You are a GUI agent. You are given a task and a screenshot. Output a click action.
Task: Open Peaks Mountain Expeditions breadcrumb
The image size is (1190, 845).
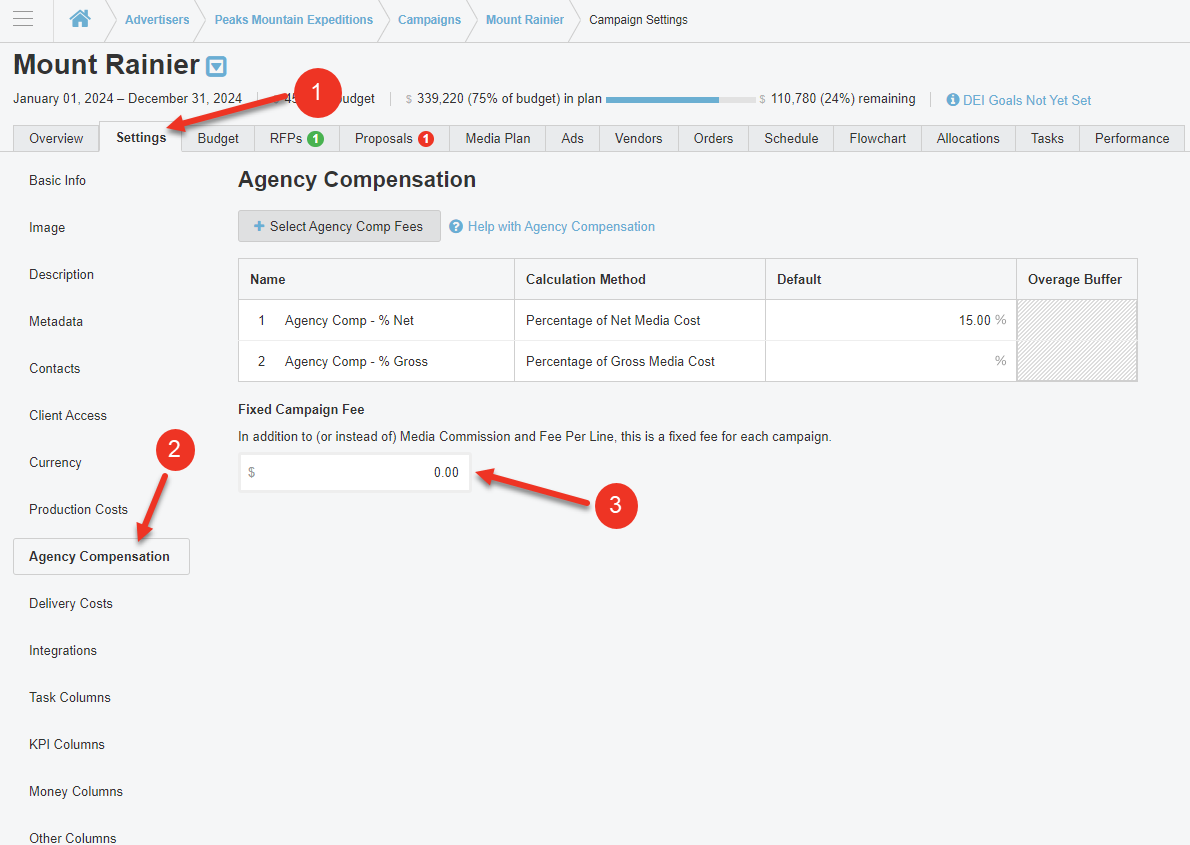click(x=294, y=20)
